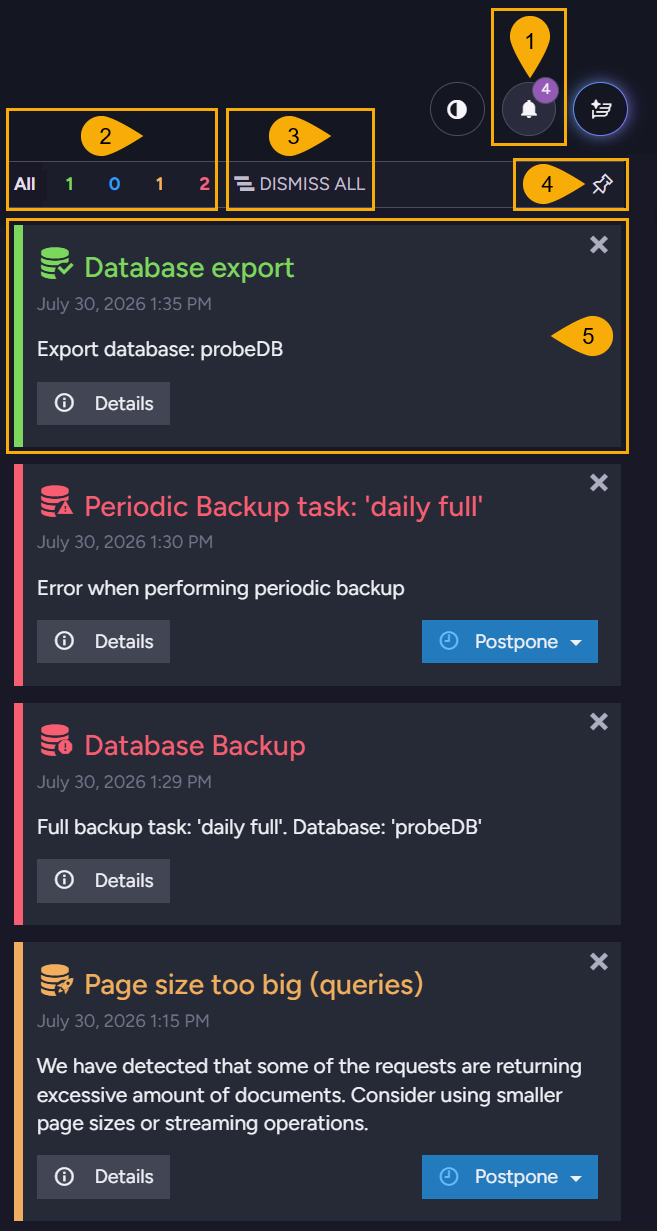Click the glowing AI assistant icon
Screen dimensions: 657x1231
tap(600, 109)
